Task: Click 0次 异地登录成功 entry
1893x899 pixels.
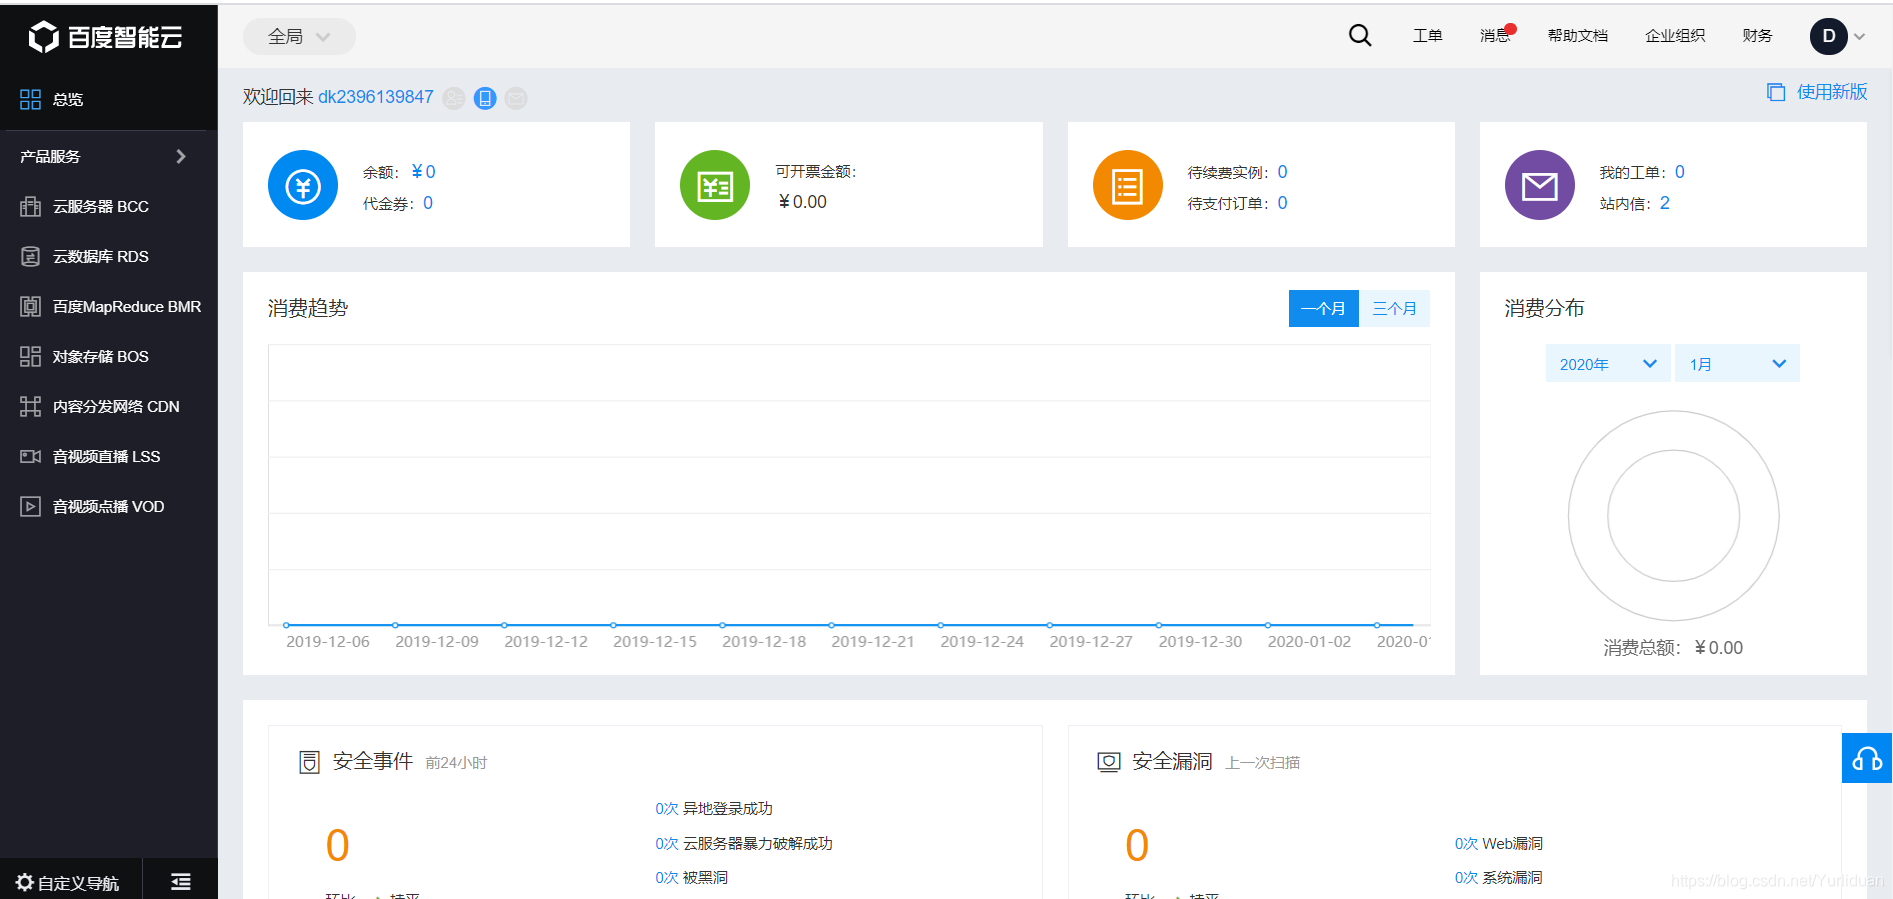Action: pyautogui.click(x=714, y=808)
